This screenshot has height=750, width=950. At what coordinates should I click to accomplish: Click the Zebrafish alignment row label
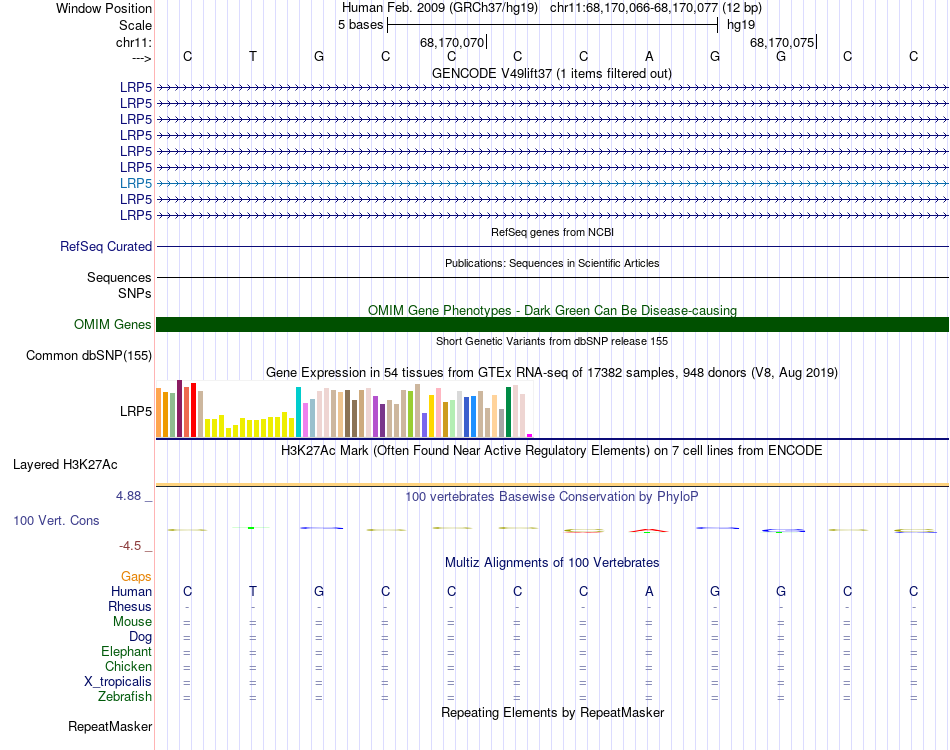(x=125, y=697)
